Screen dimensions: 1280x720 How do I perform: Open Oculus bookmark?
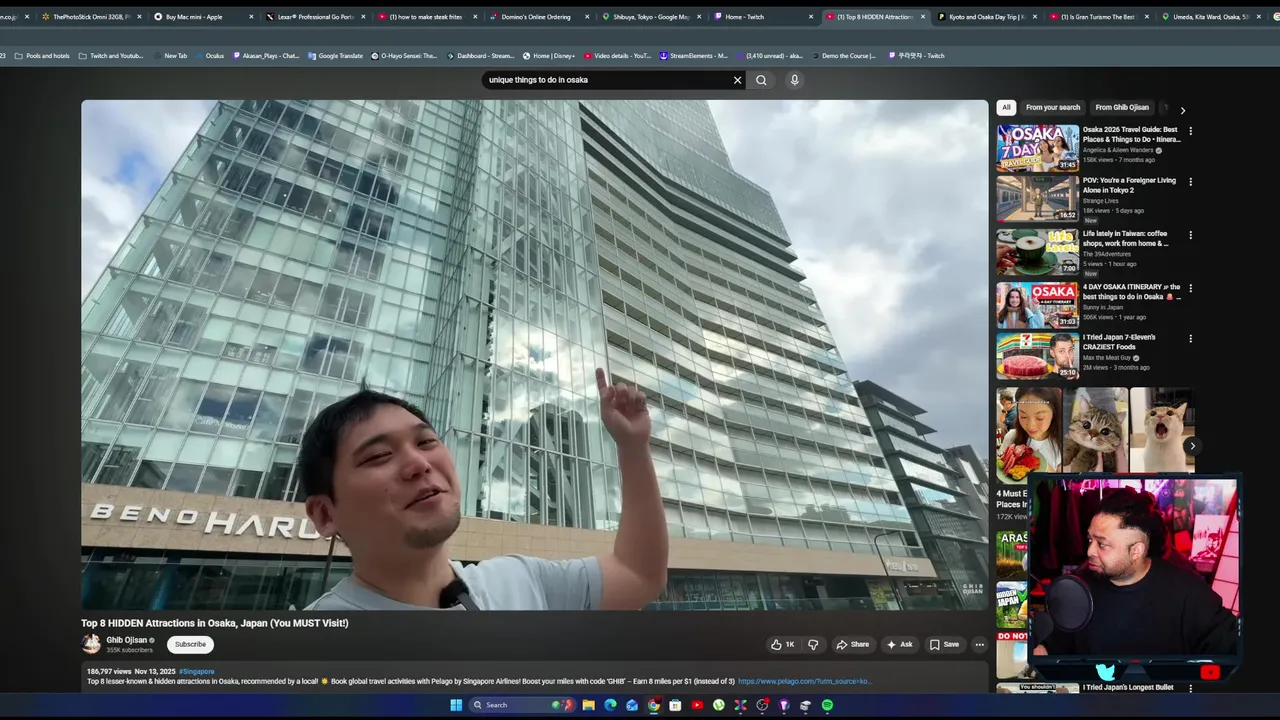pyautogui.click(x=209, y=56)
